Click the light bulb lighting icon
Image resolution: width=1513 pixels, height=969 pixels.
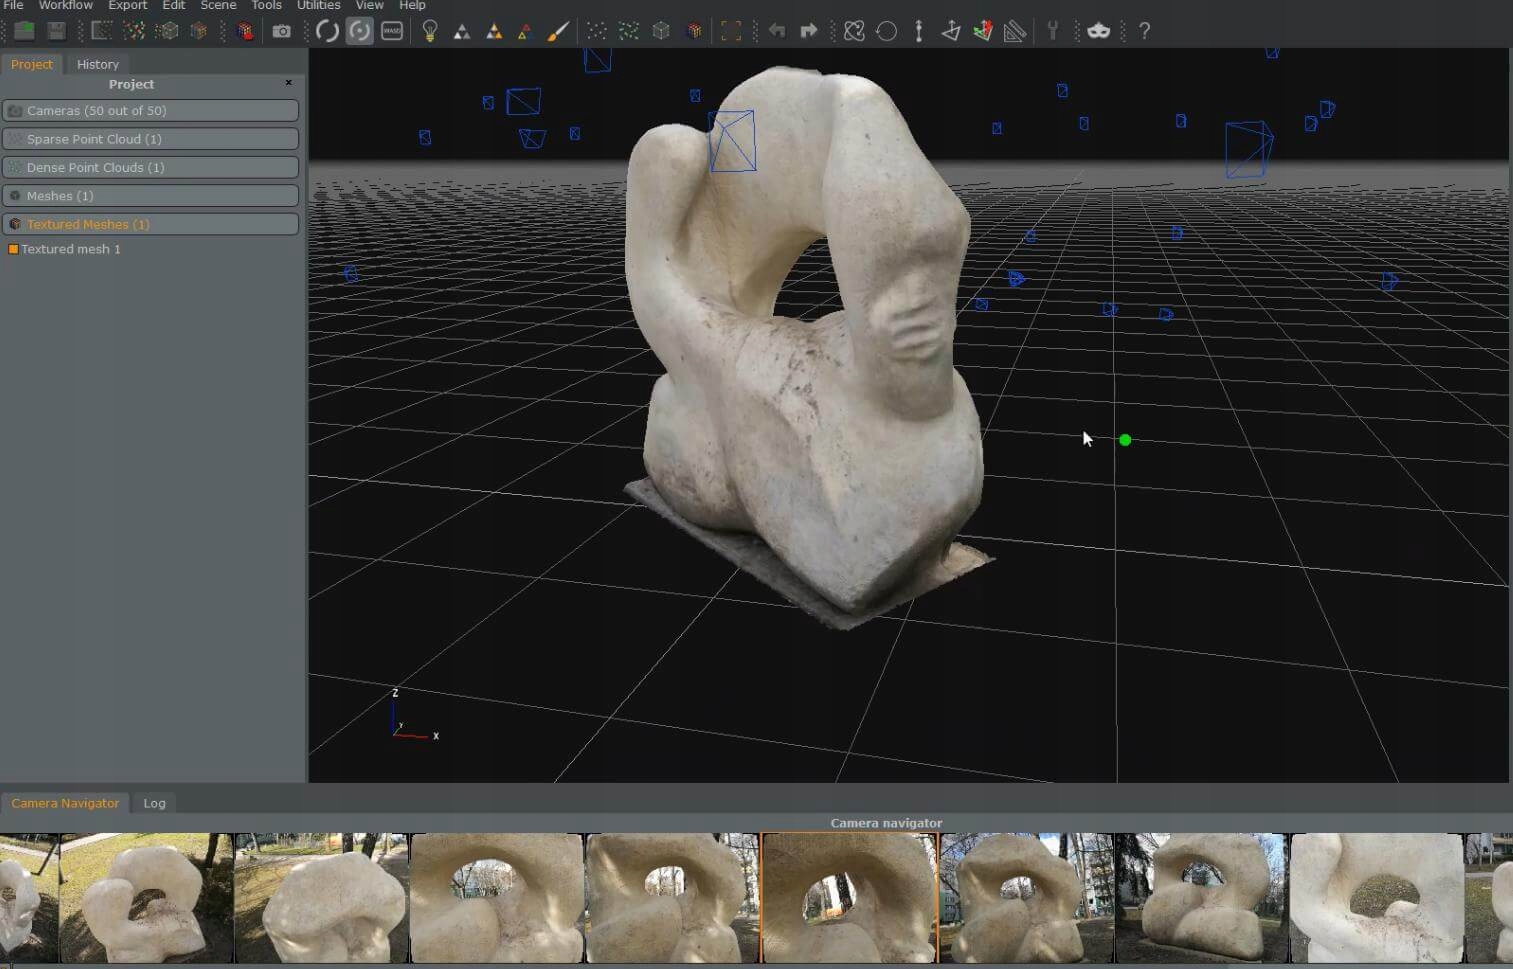(x=430, y=31)
